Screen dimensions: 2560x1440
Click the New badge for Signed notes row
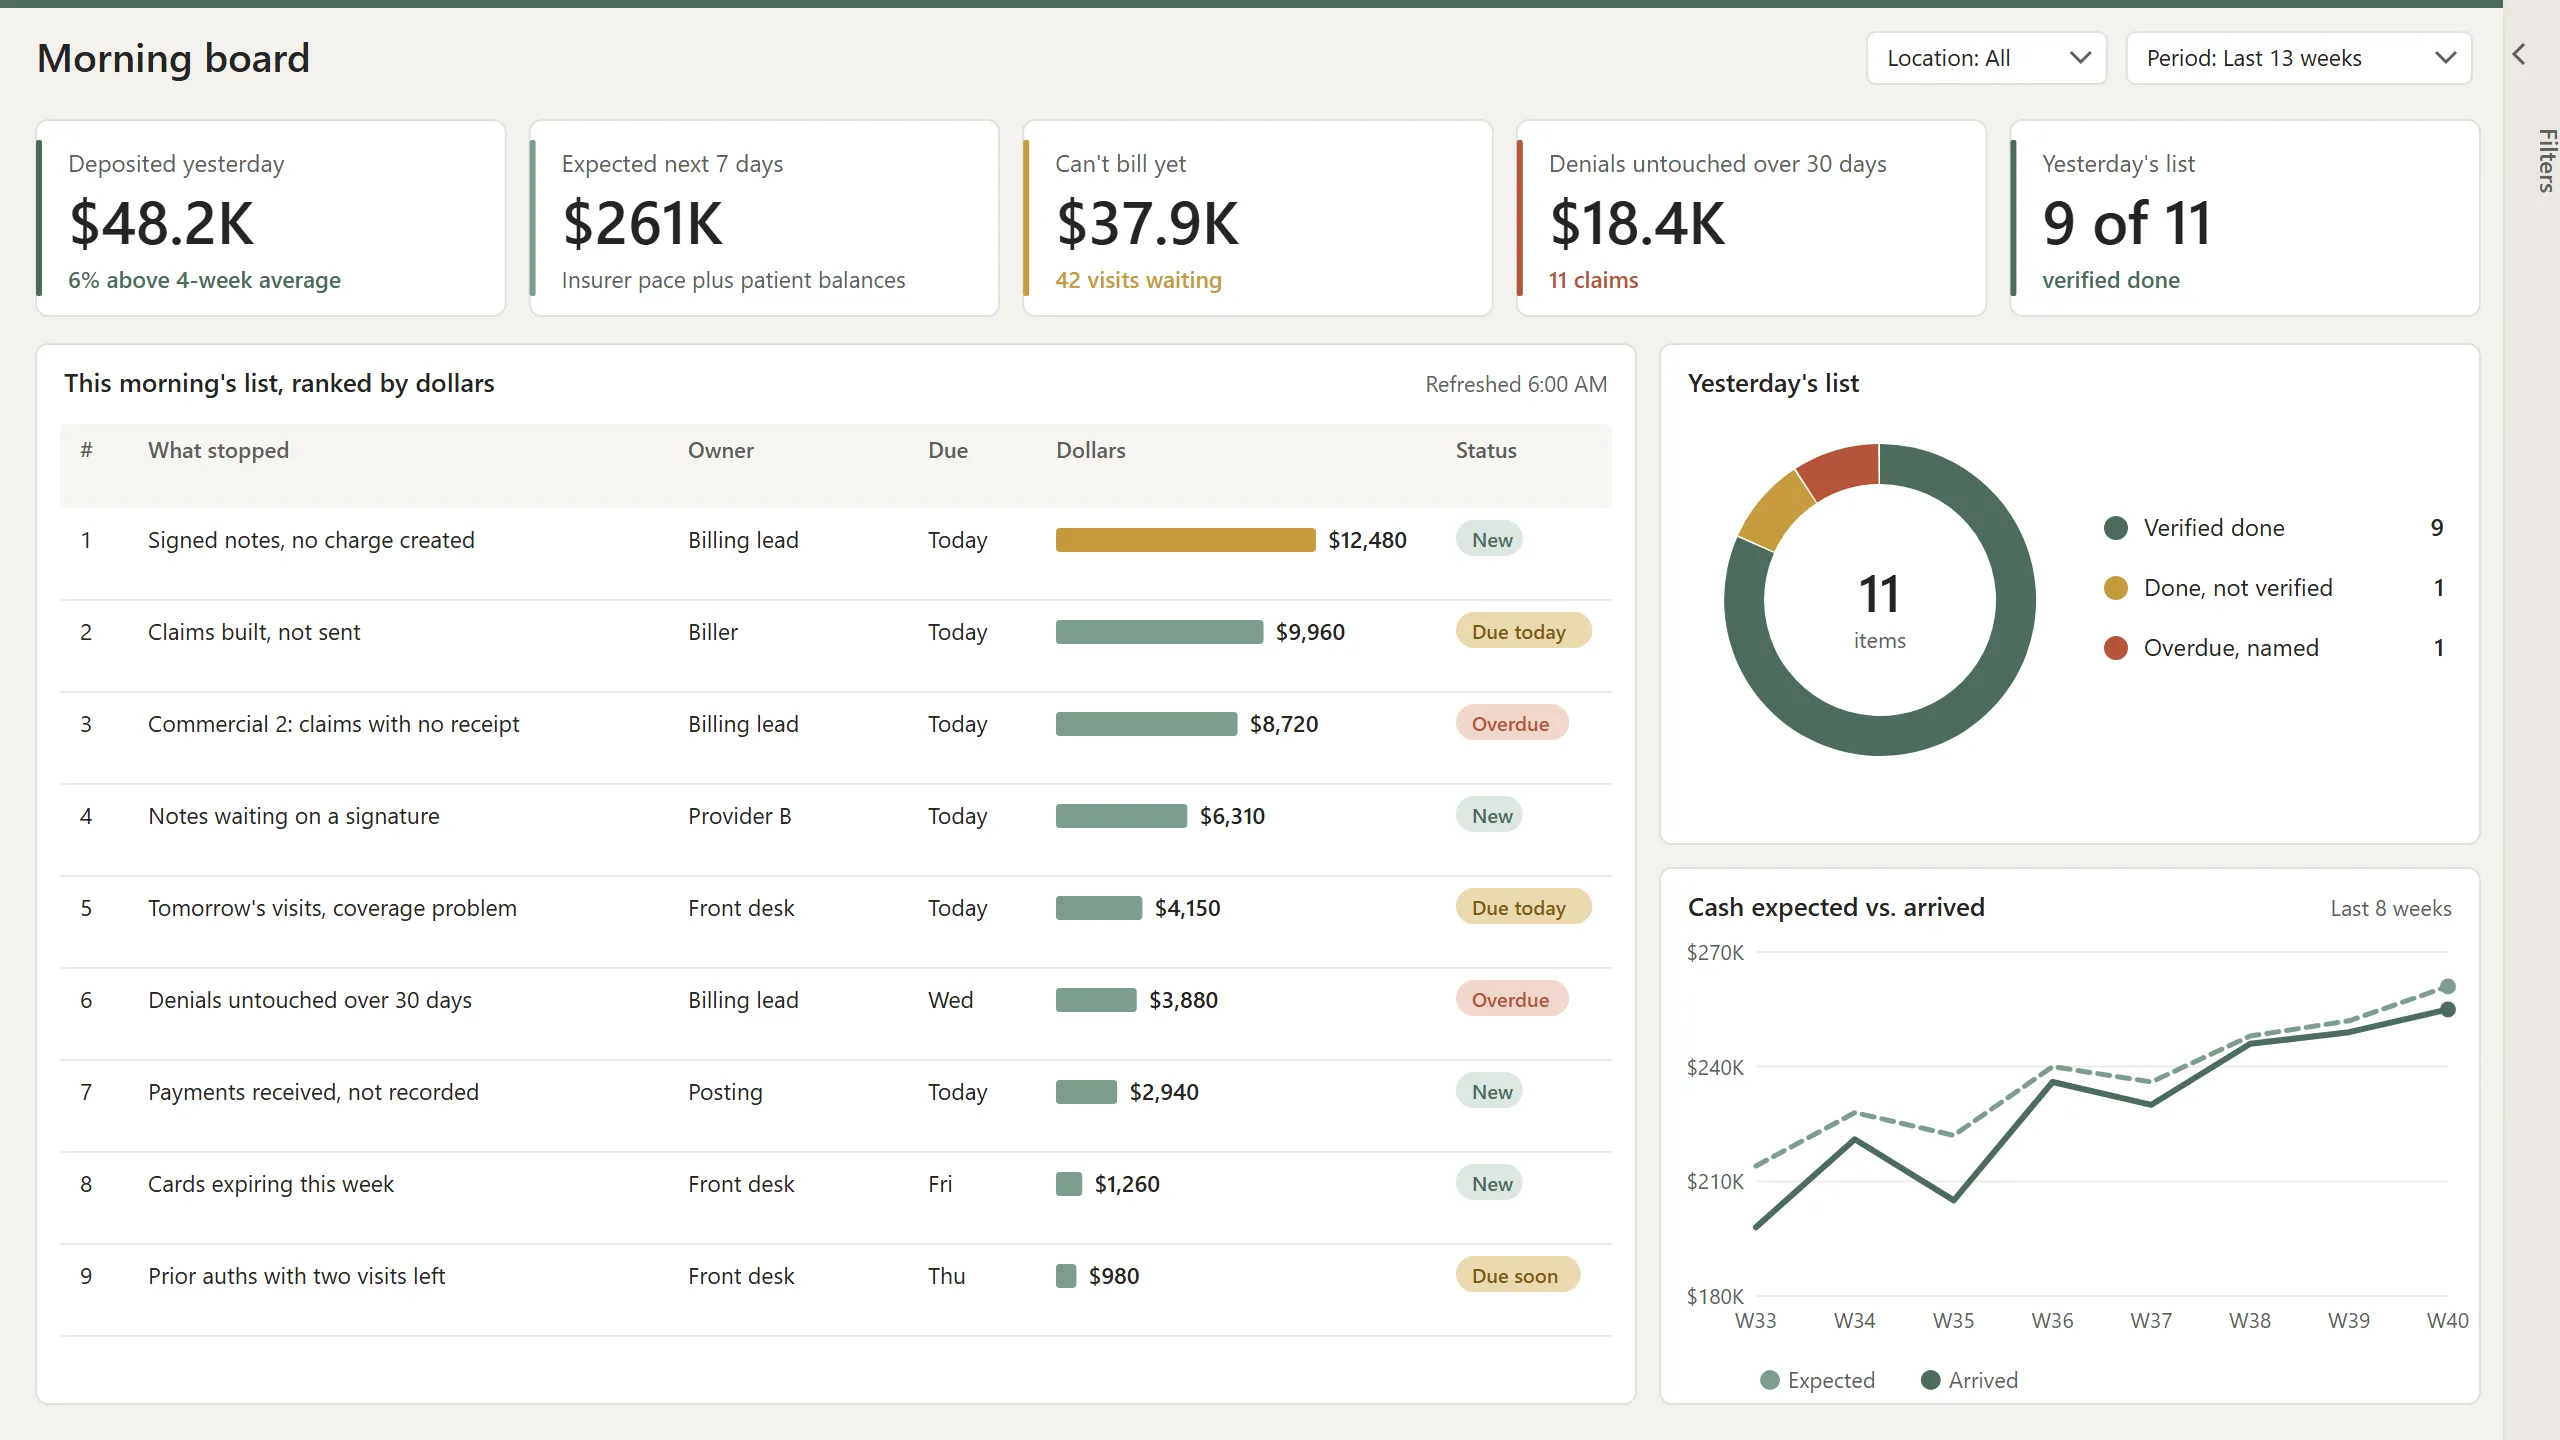point(1490,540)
